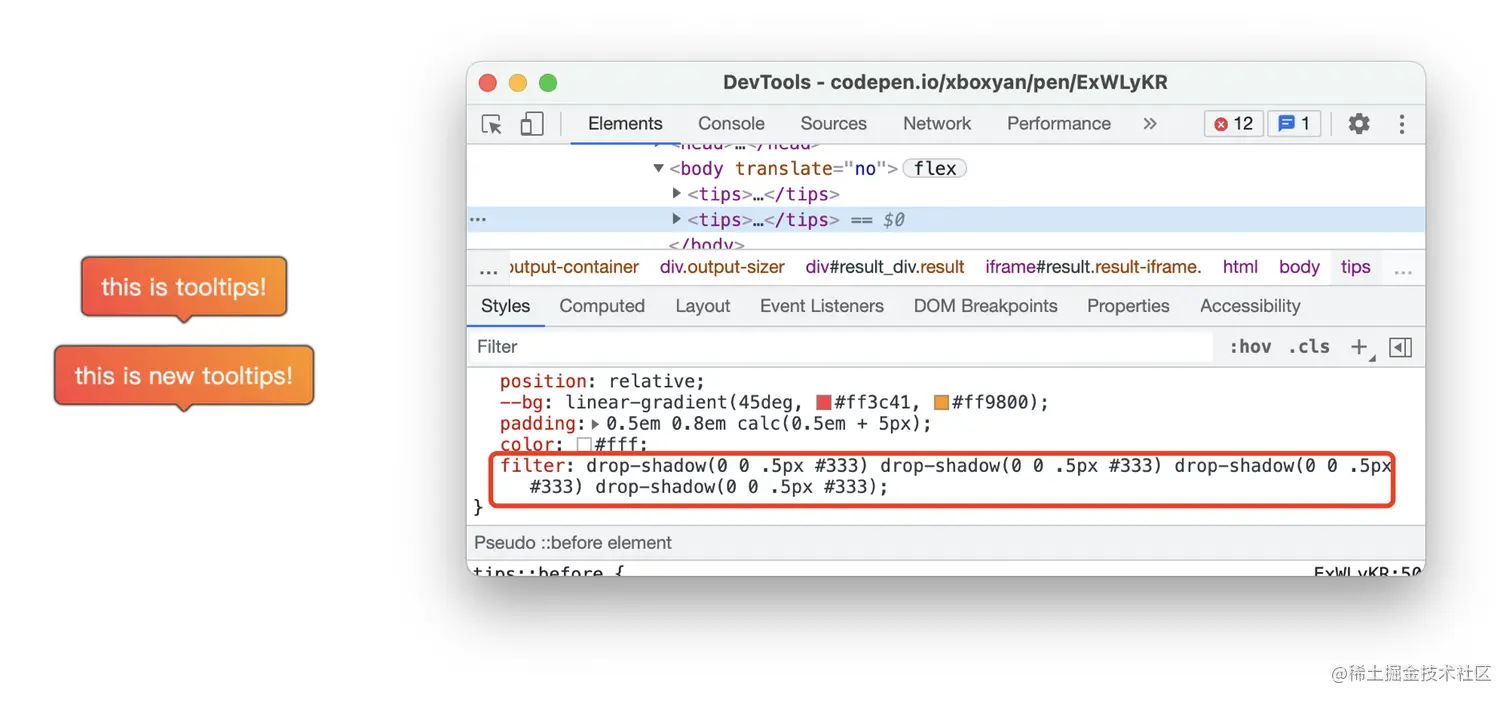The image size is (1512, 704).
Task: Select html breadcrumb
Action: pyautogui.click(x=1240, y=267)
